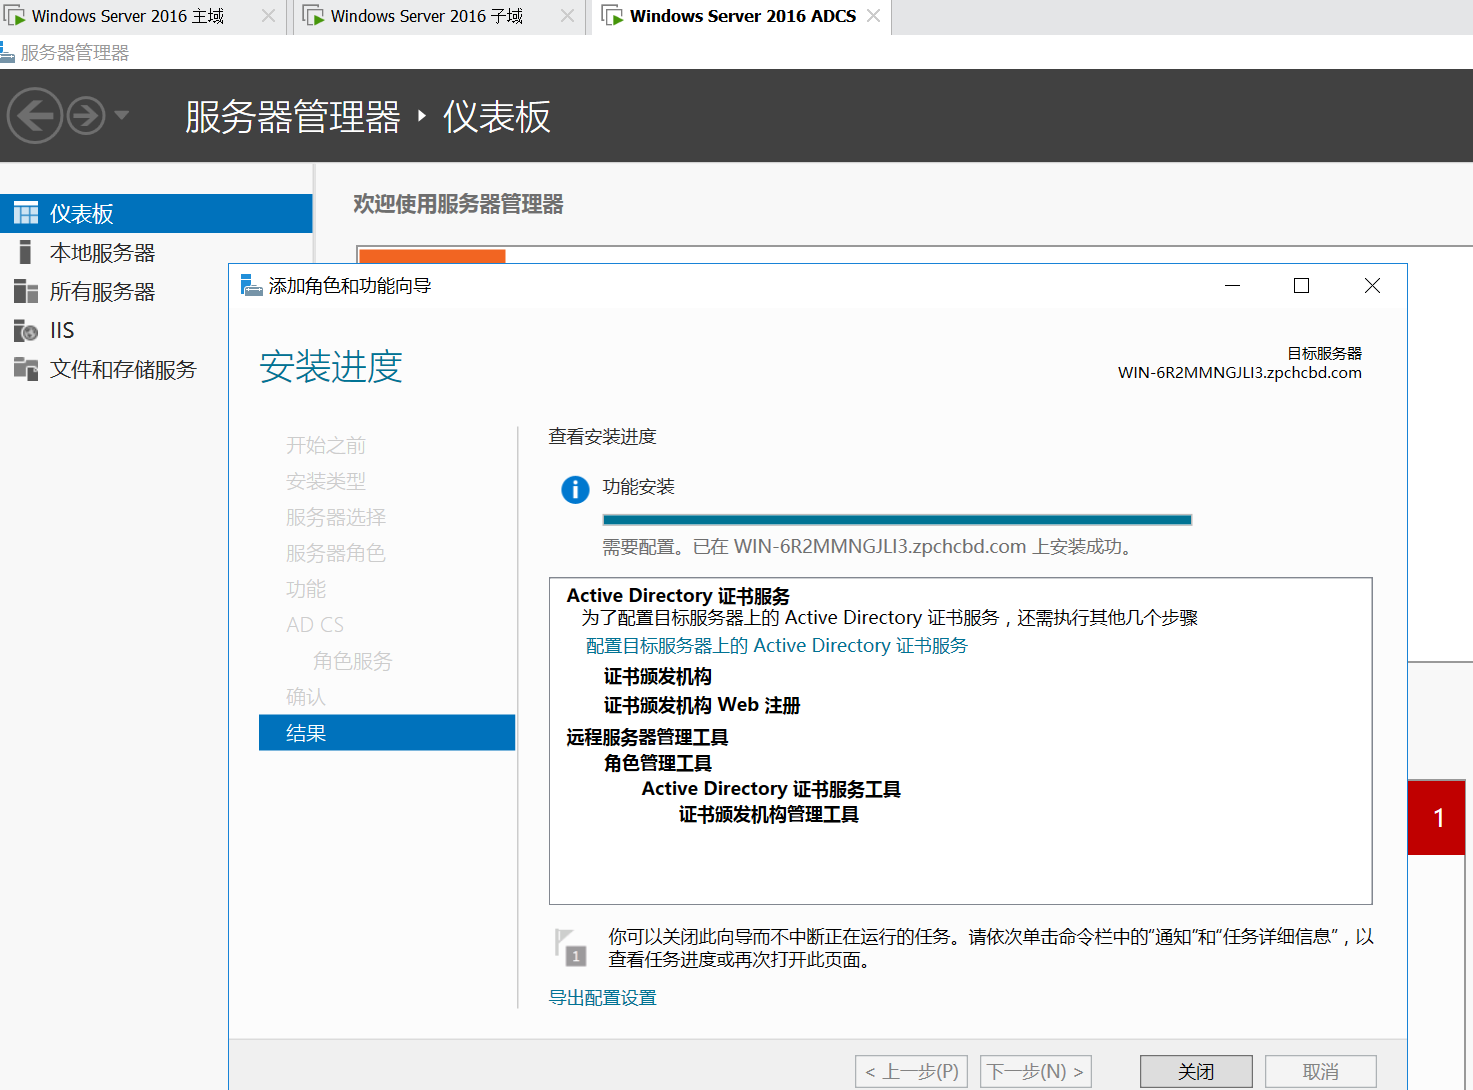Image resolution: width=1473 pixels, height=1090 pixels.
Task: Close the Windows Server 2016 ADCS tab
Action: pos(873,16)
